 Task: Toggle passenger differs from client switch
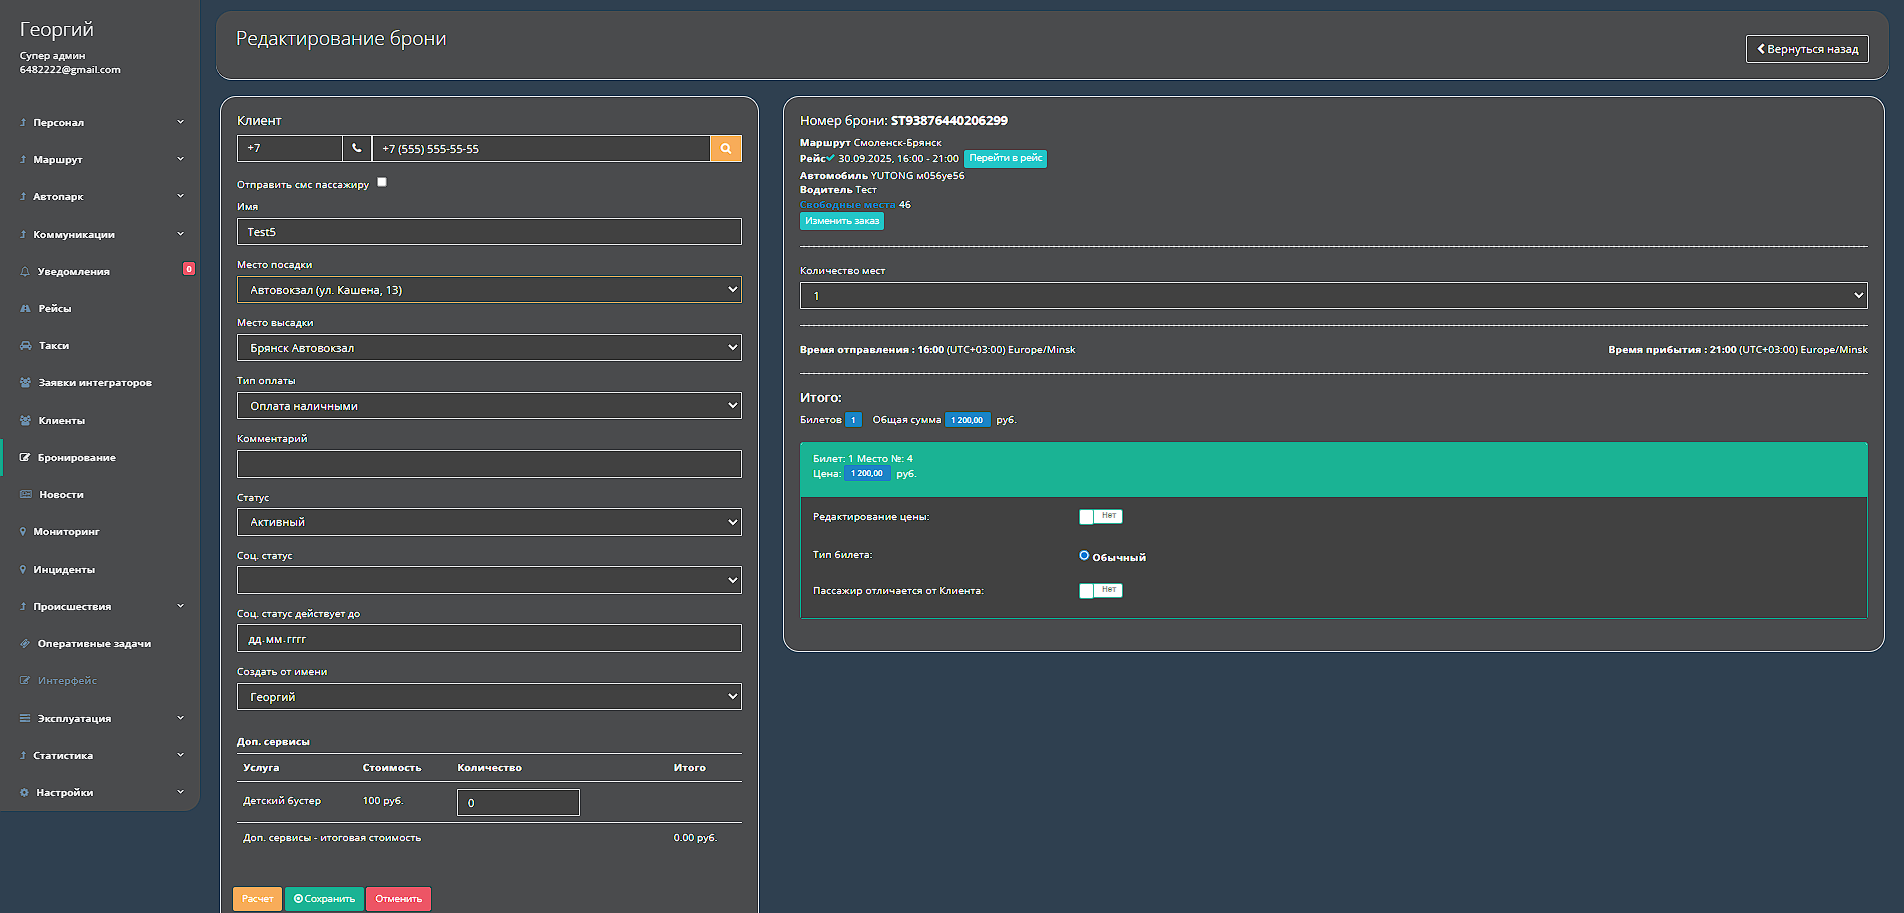tap(1100, 591)
